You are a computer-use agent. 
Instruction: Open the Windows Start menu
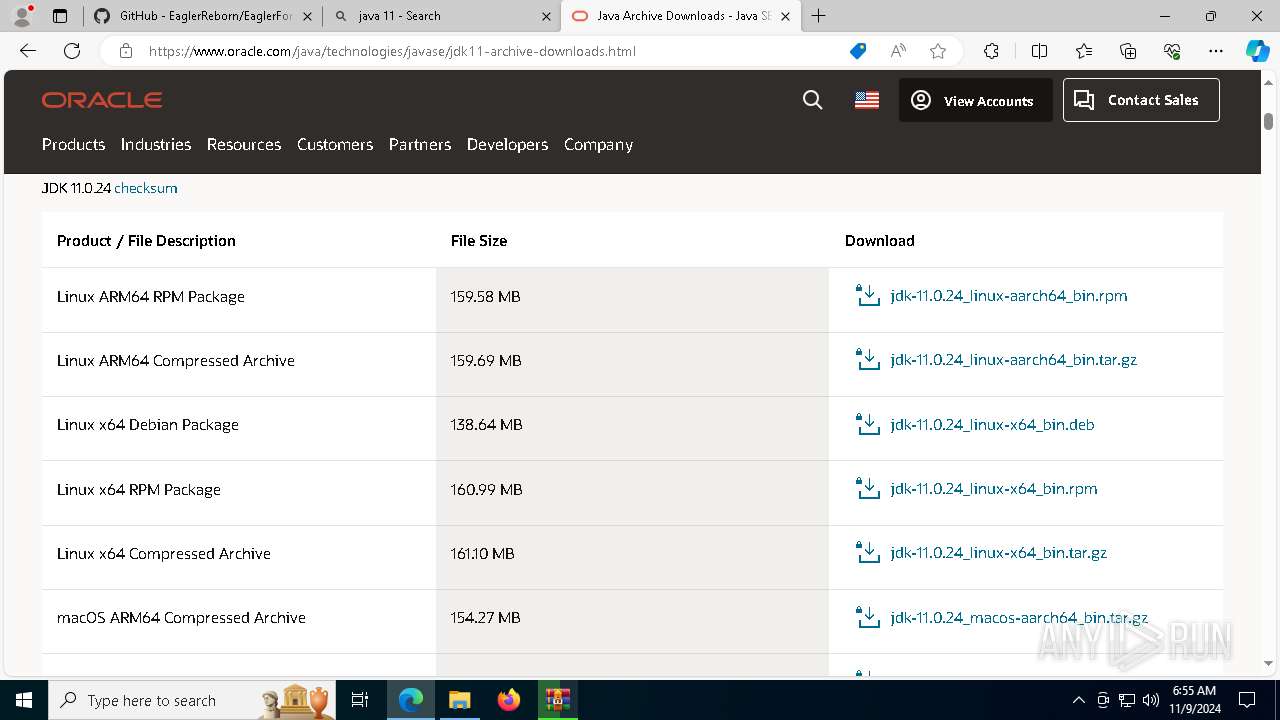[x=24, y=700]
